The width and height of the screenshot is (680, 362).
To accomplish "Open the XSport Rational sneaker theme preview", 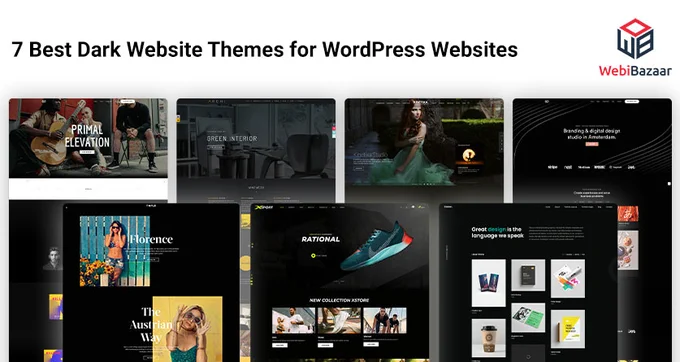I will [x=340, y=282].
